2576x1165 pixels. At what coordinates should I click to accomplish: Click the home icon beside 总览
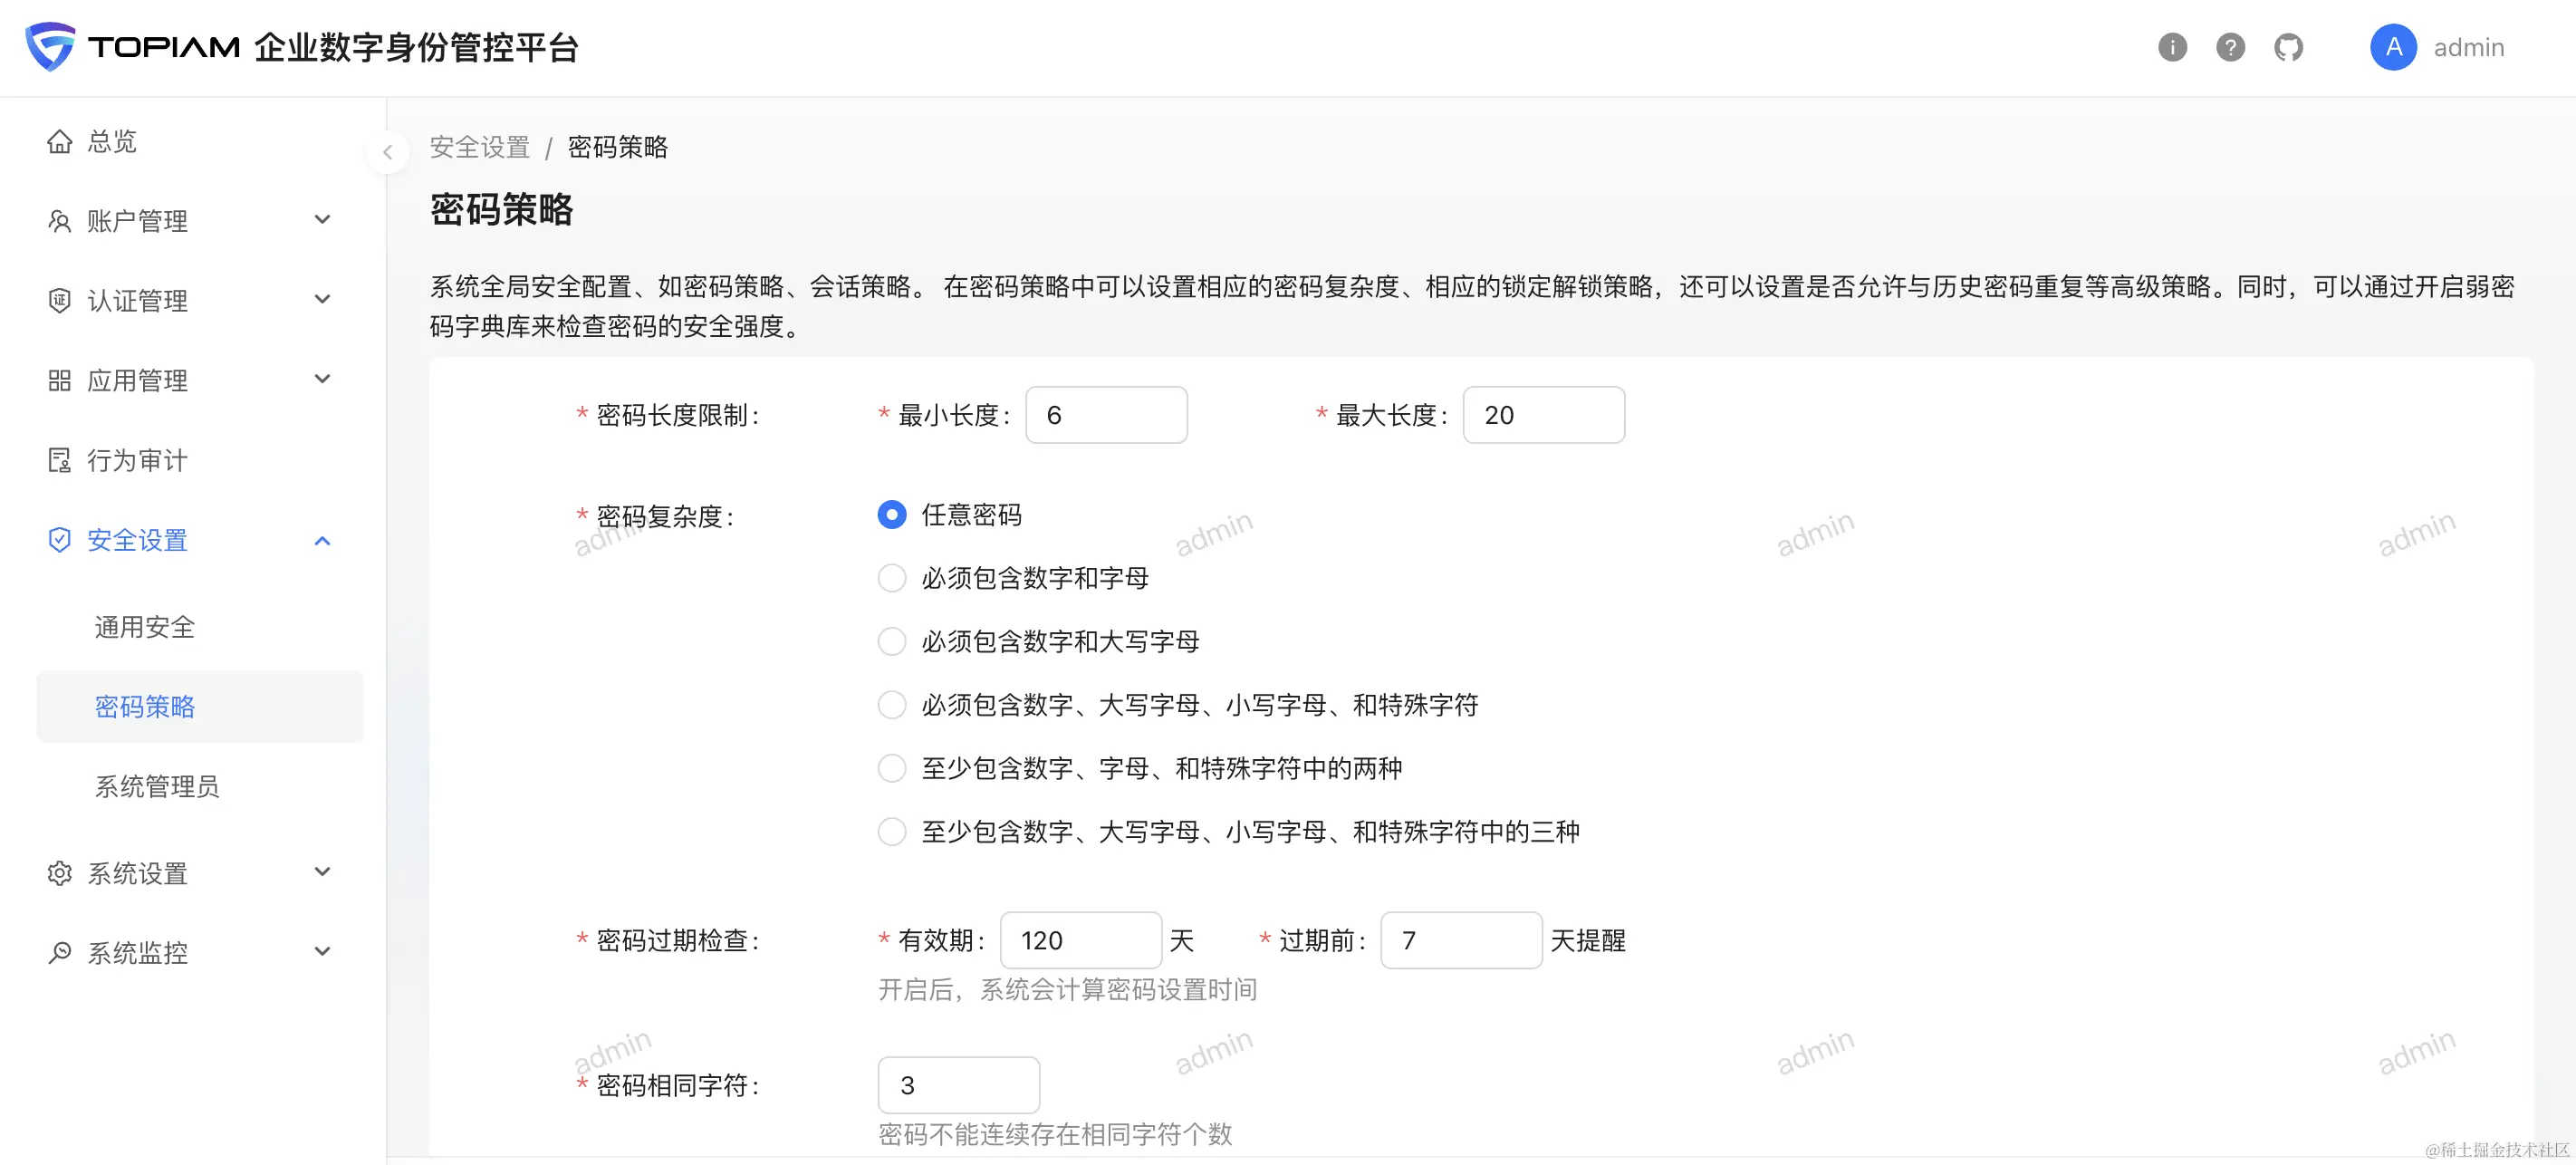coord(59,142)
